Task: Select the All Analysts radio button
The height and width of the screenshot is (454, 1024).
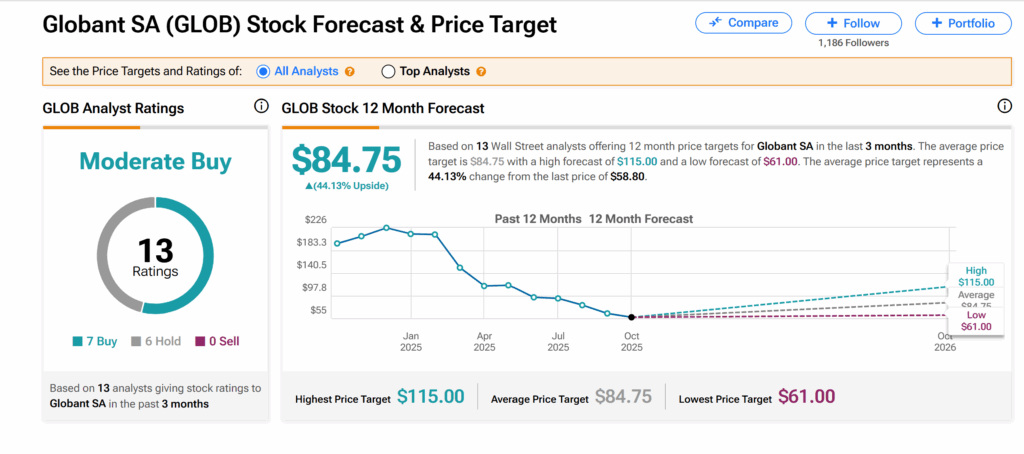Action: (264, 72)
